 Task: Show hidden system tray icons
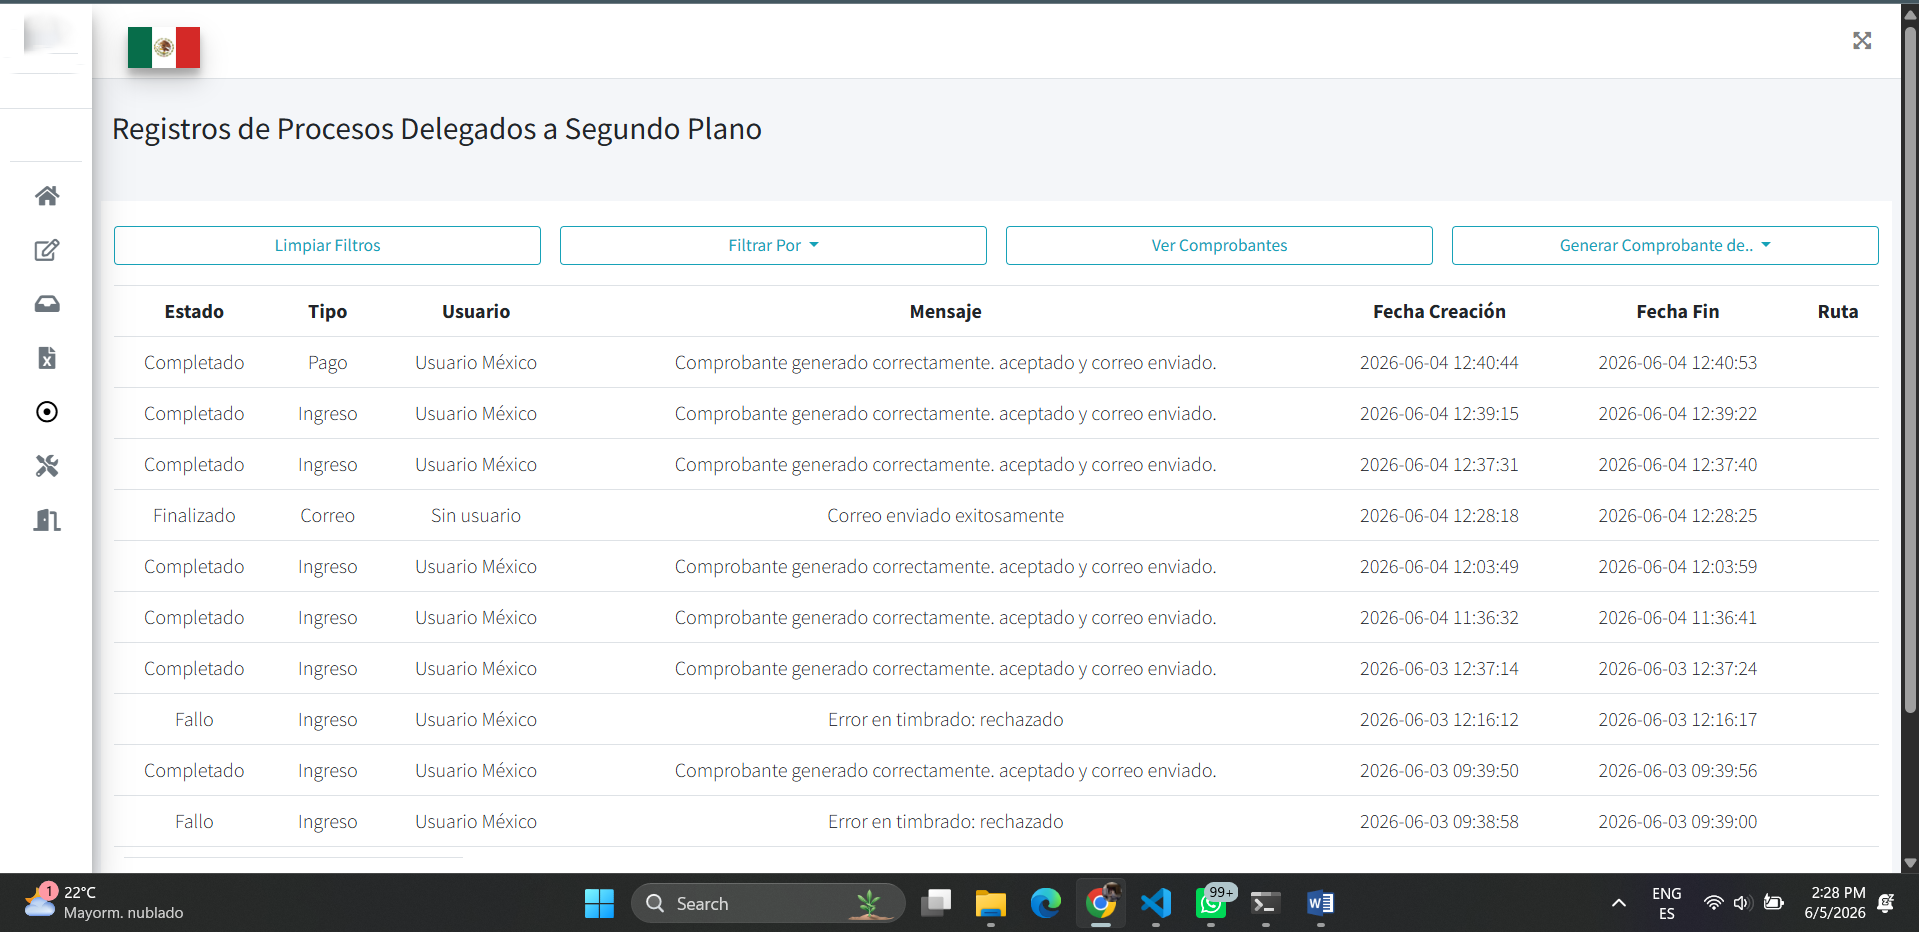click(x=1618, y=903)
